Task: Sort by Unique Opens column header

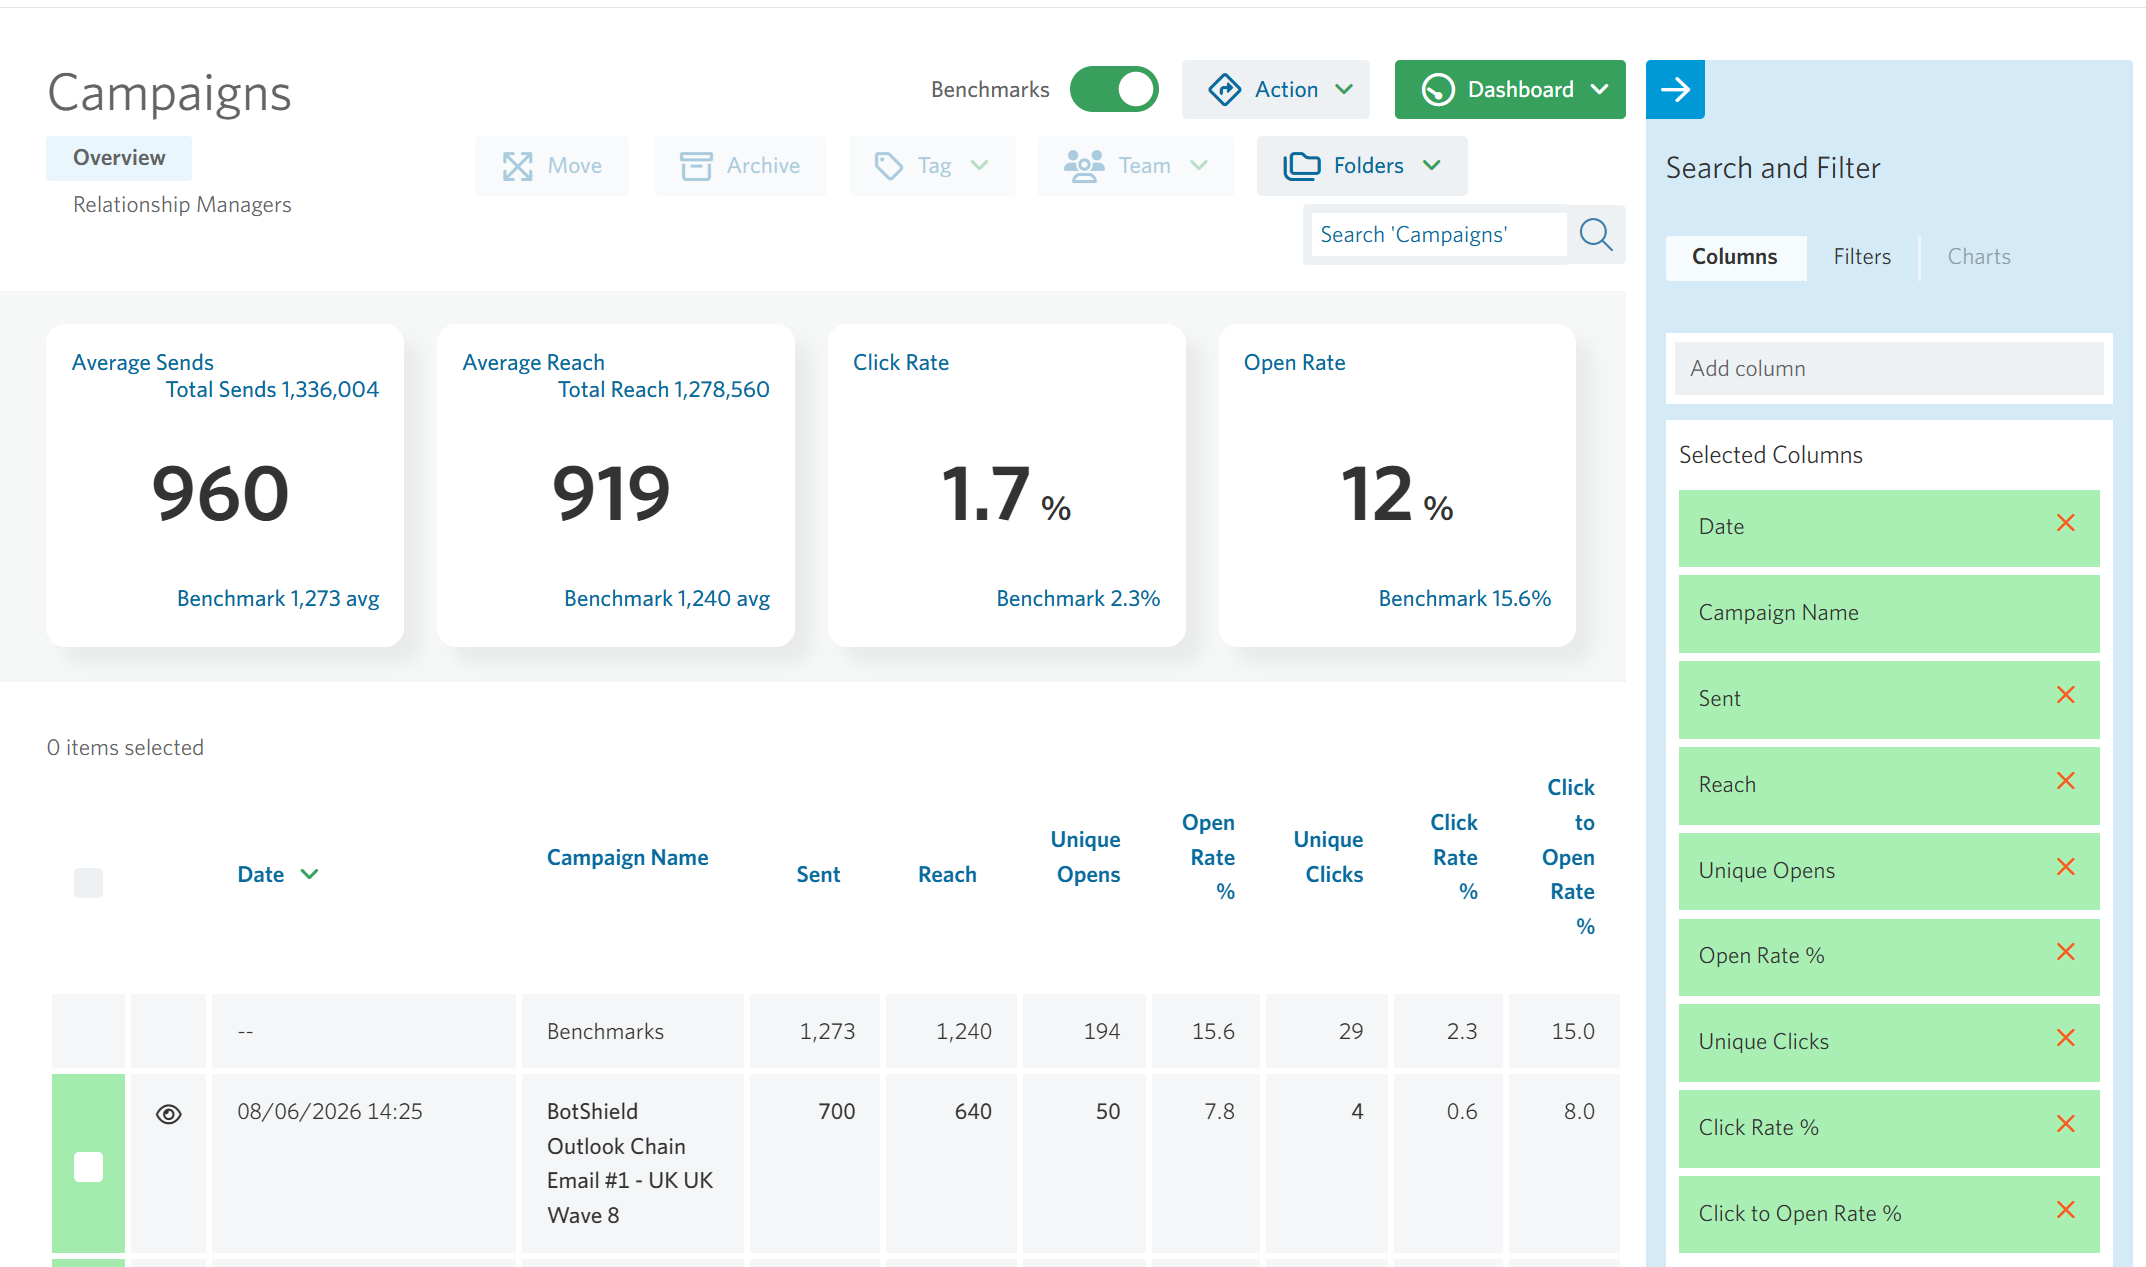Action: pos(1086,857)
